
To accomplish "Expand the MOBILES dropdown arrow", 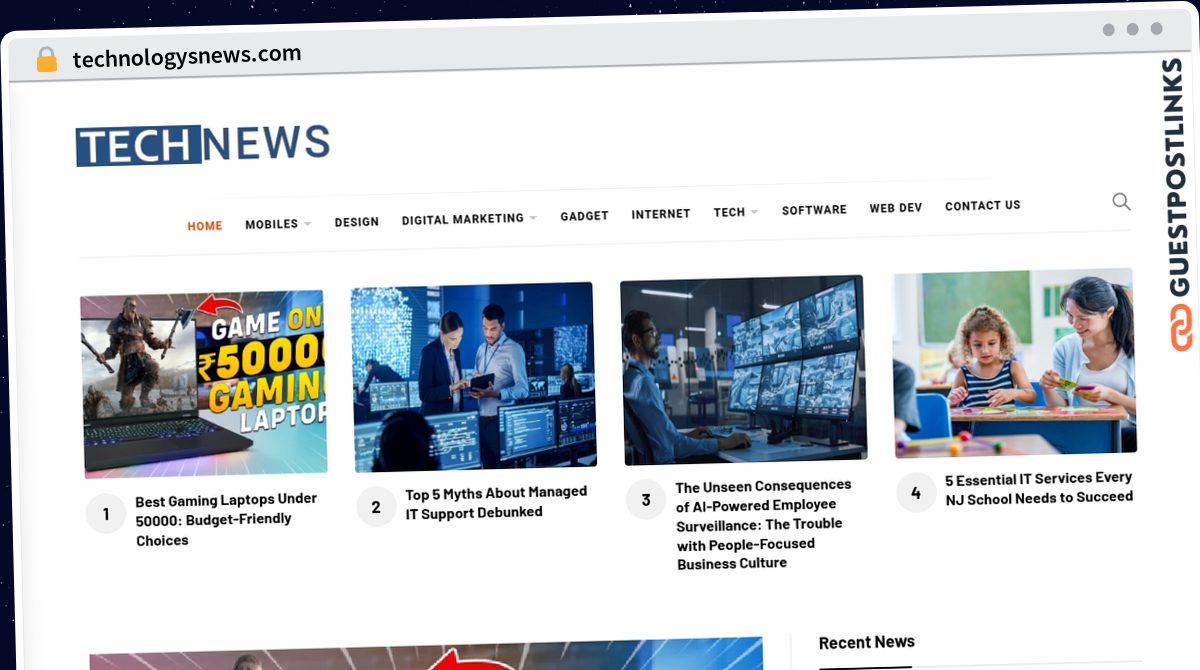I will 307,224.
